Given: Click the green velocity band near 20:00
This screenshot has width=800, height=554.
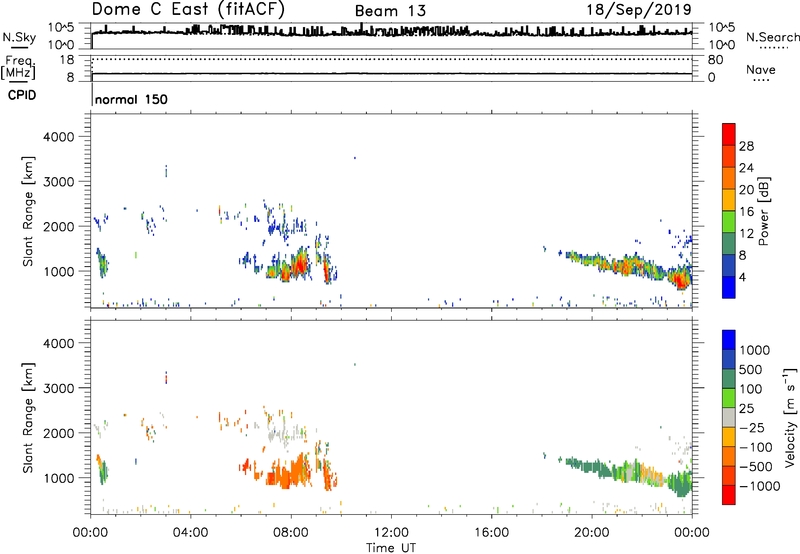Looking at the screenshot, I should pos(592,466).
